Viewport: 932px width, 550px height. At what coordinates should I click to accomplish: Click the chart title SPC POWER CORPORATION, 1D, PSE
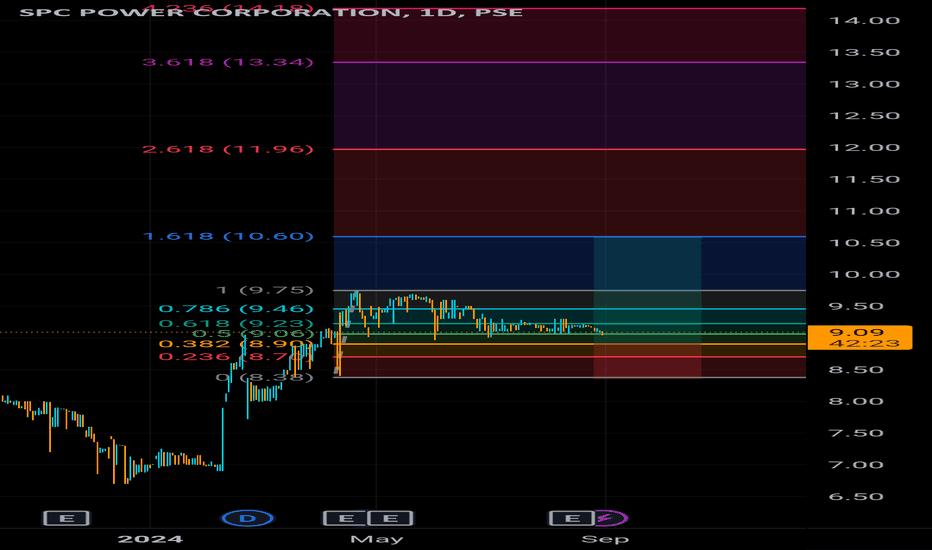coord(271,12)
